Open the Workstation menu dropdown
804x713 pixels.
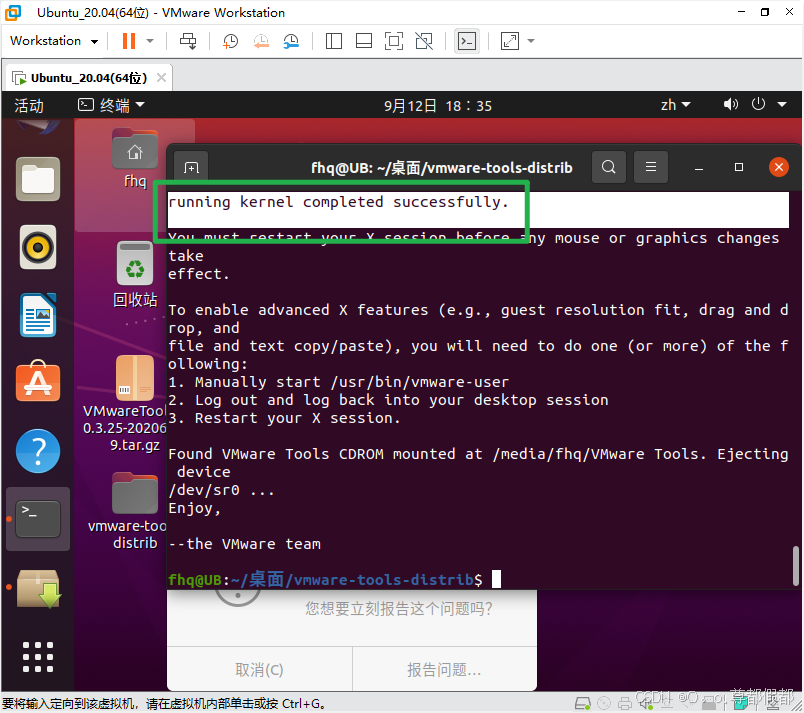pyautogui.click(x=54, y=41)
